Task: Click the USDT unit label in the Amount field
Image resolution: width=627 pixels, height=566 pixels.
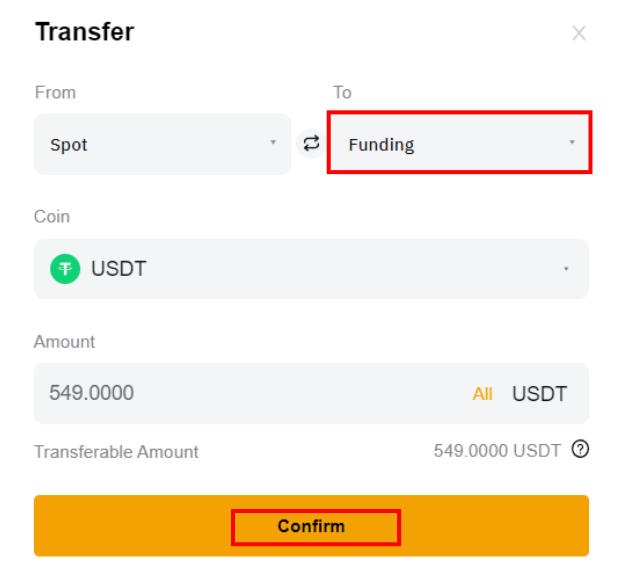Action: coord(539,394)
